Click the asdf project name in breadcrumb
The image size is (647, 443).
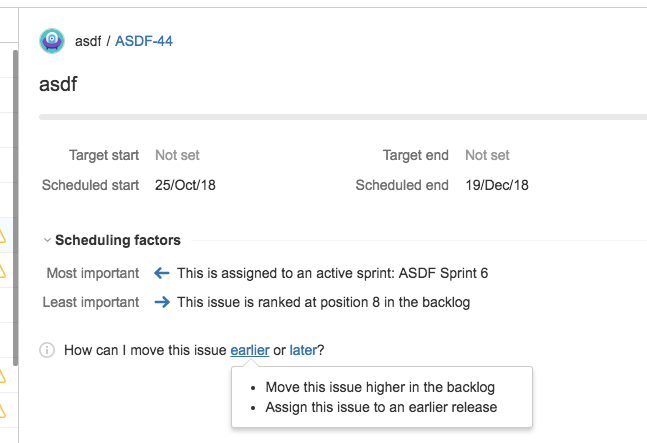tap(88, 41)
